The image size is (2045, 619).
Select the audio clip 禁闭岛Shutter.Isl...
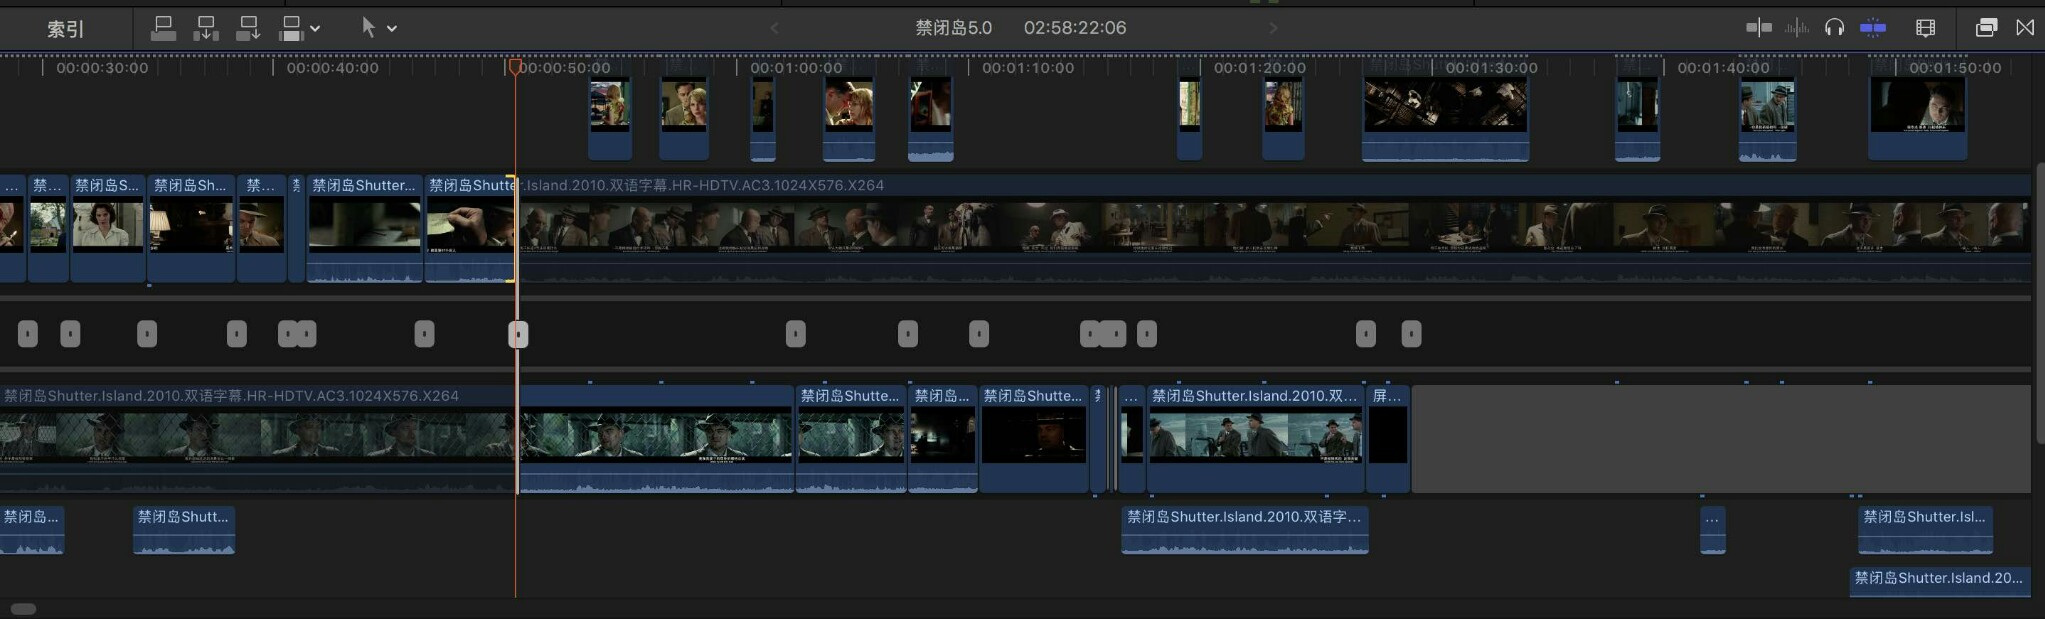point(1925,530)
